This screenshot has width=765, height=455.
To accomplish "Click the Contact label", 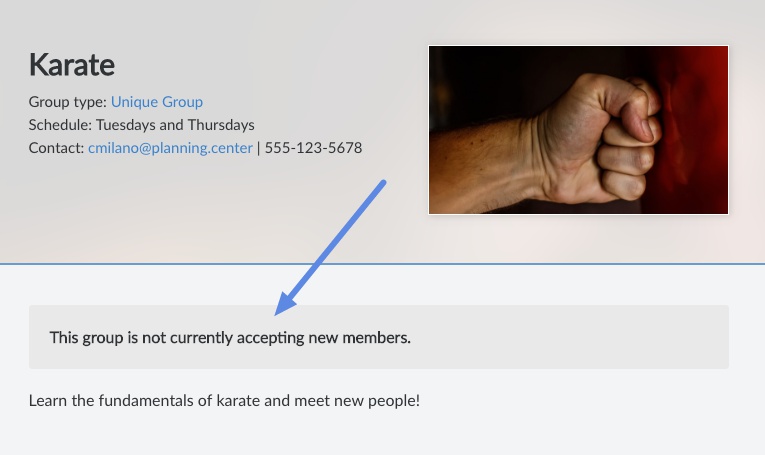I will pos(56,148).
